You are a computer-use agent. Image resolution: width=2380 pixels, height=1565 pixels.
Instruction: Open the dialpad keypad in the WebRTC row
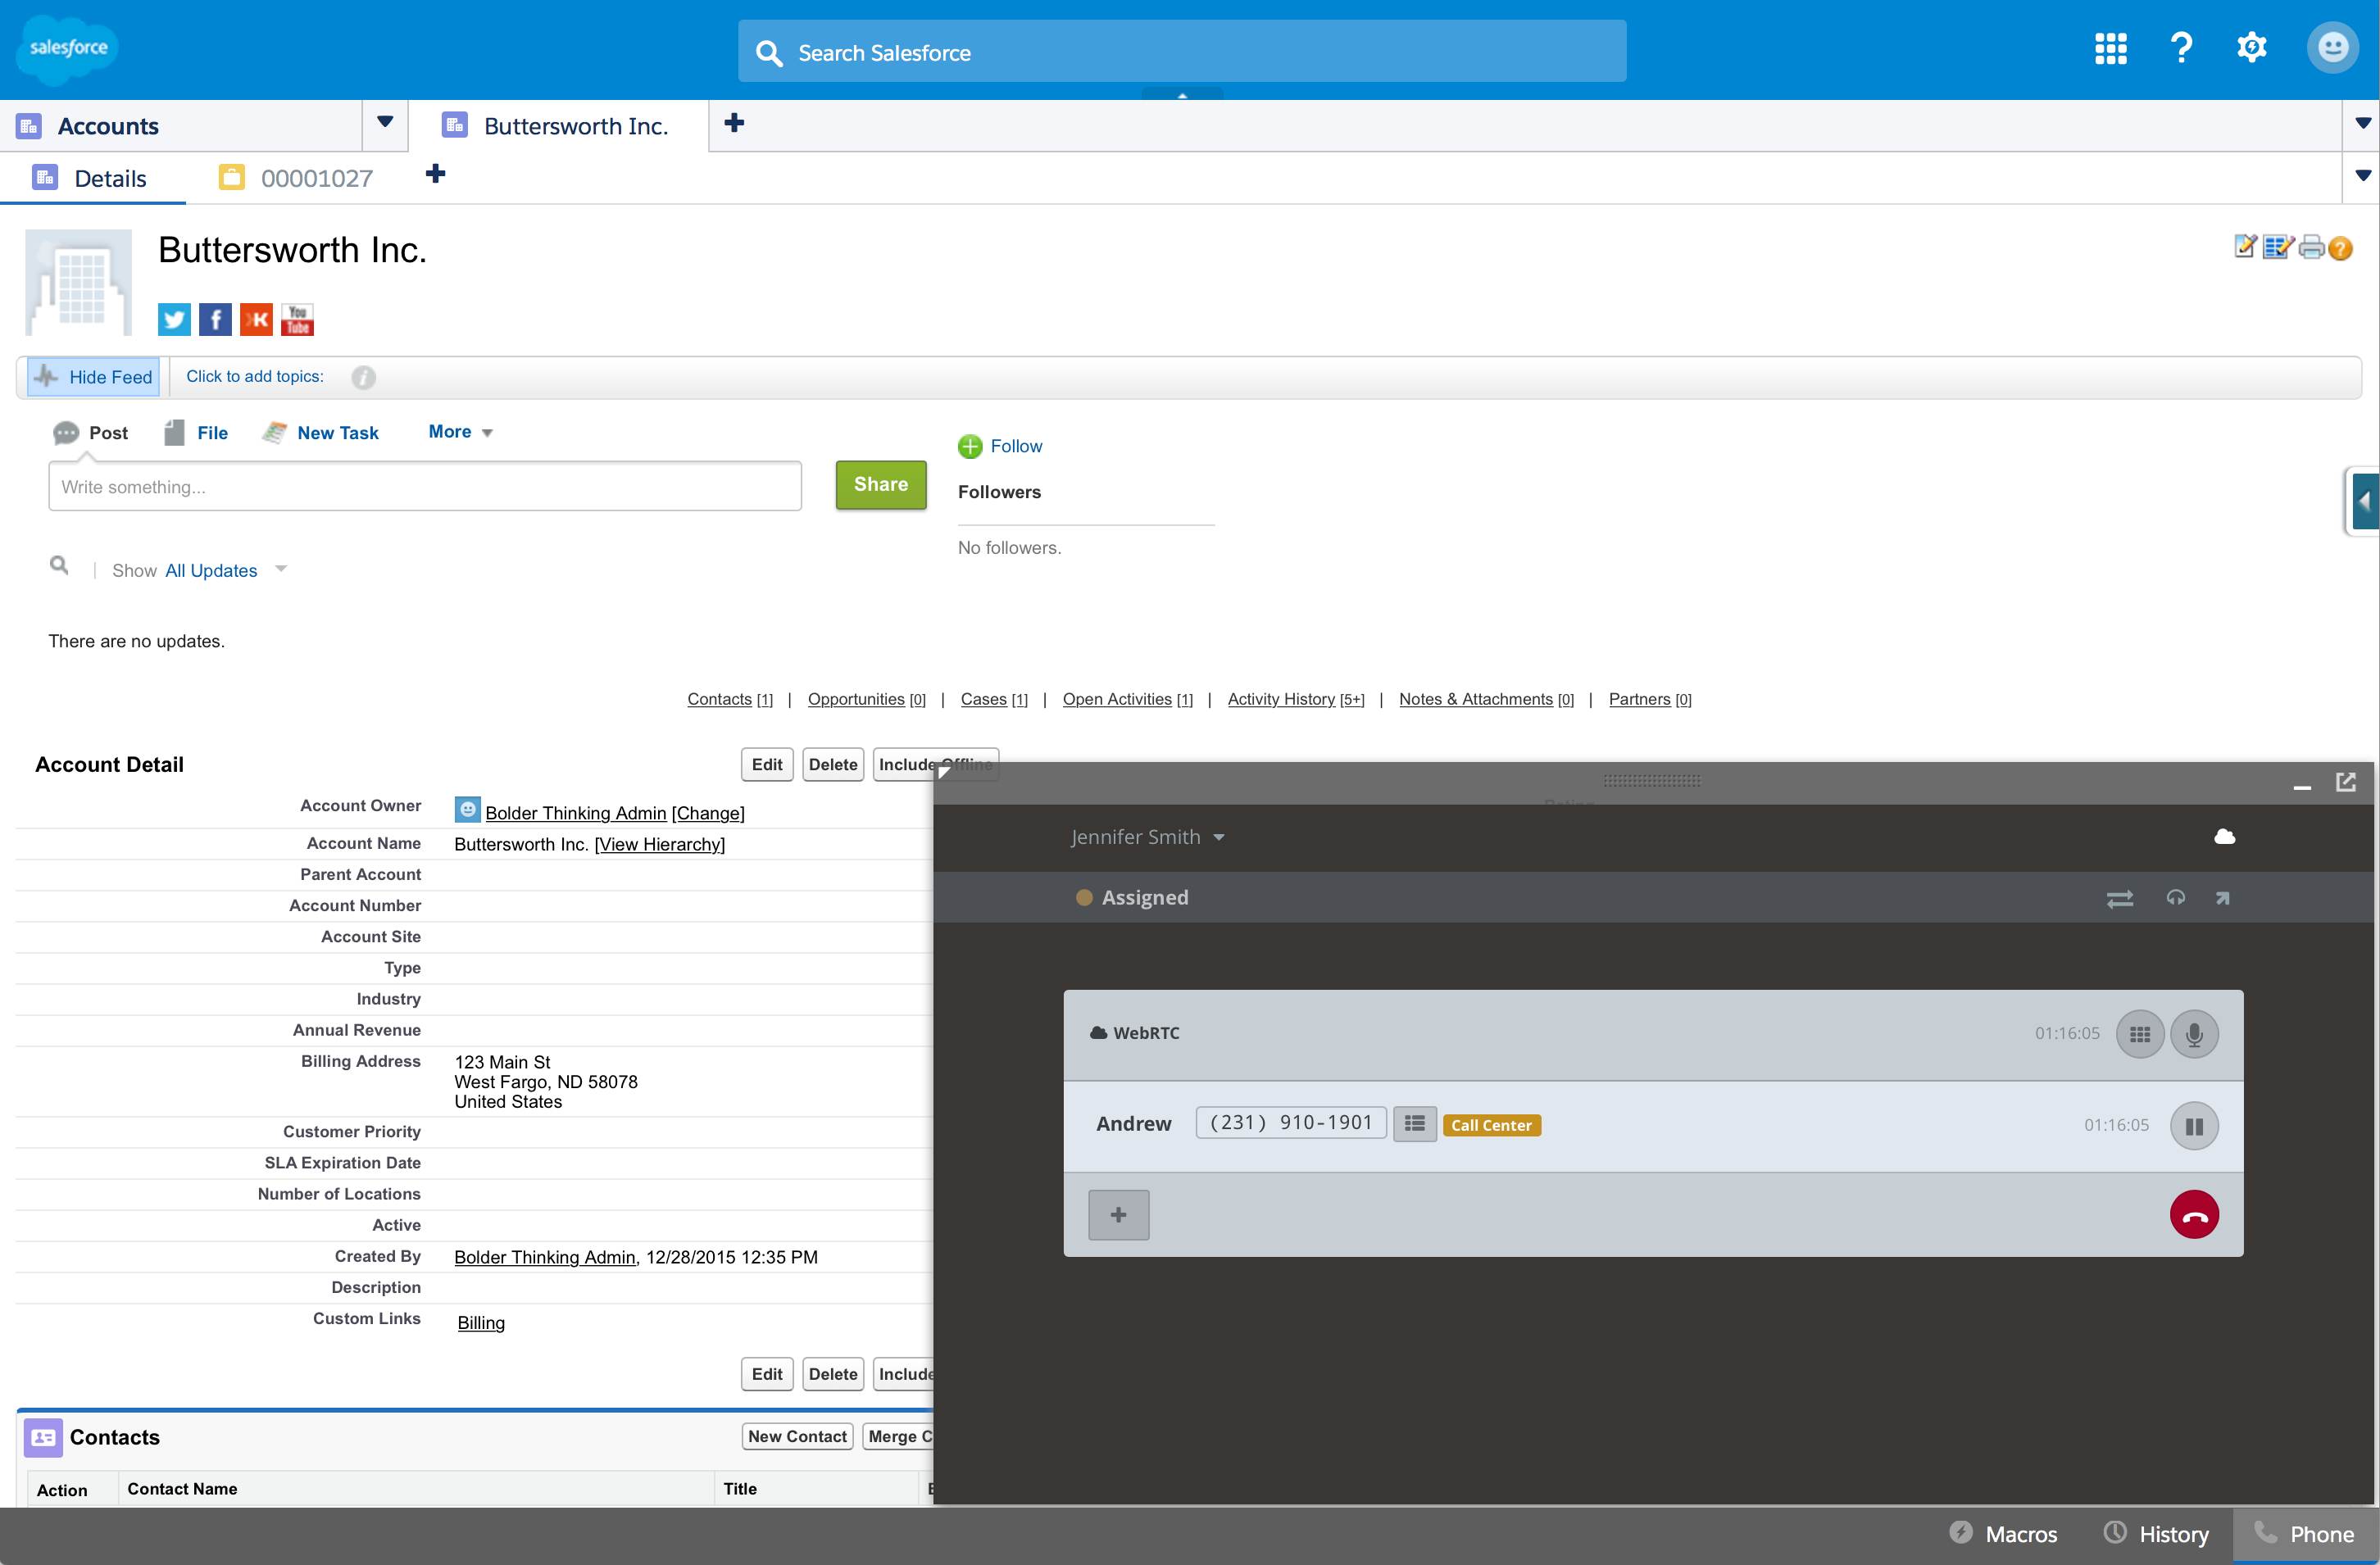[2139, 1034]
